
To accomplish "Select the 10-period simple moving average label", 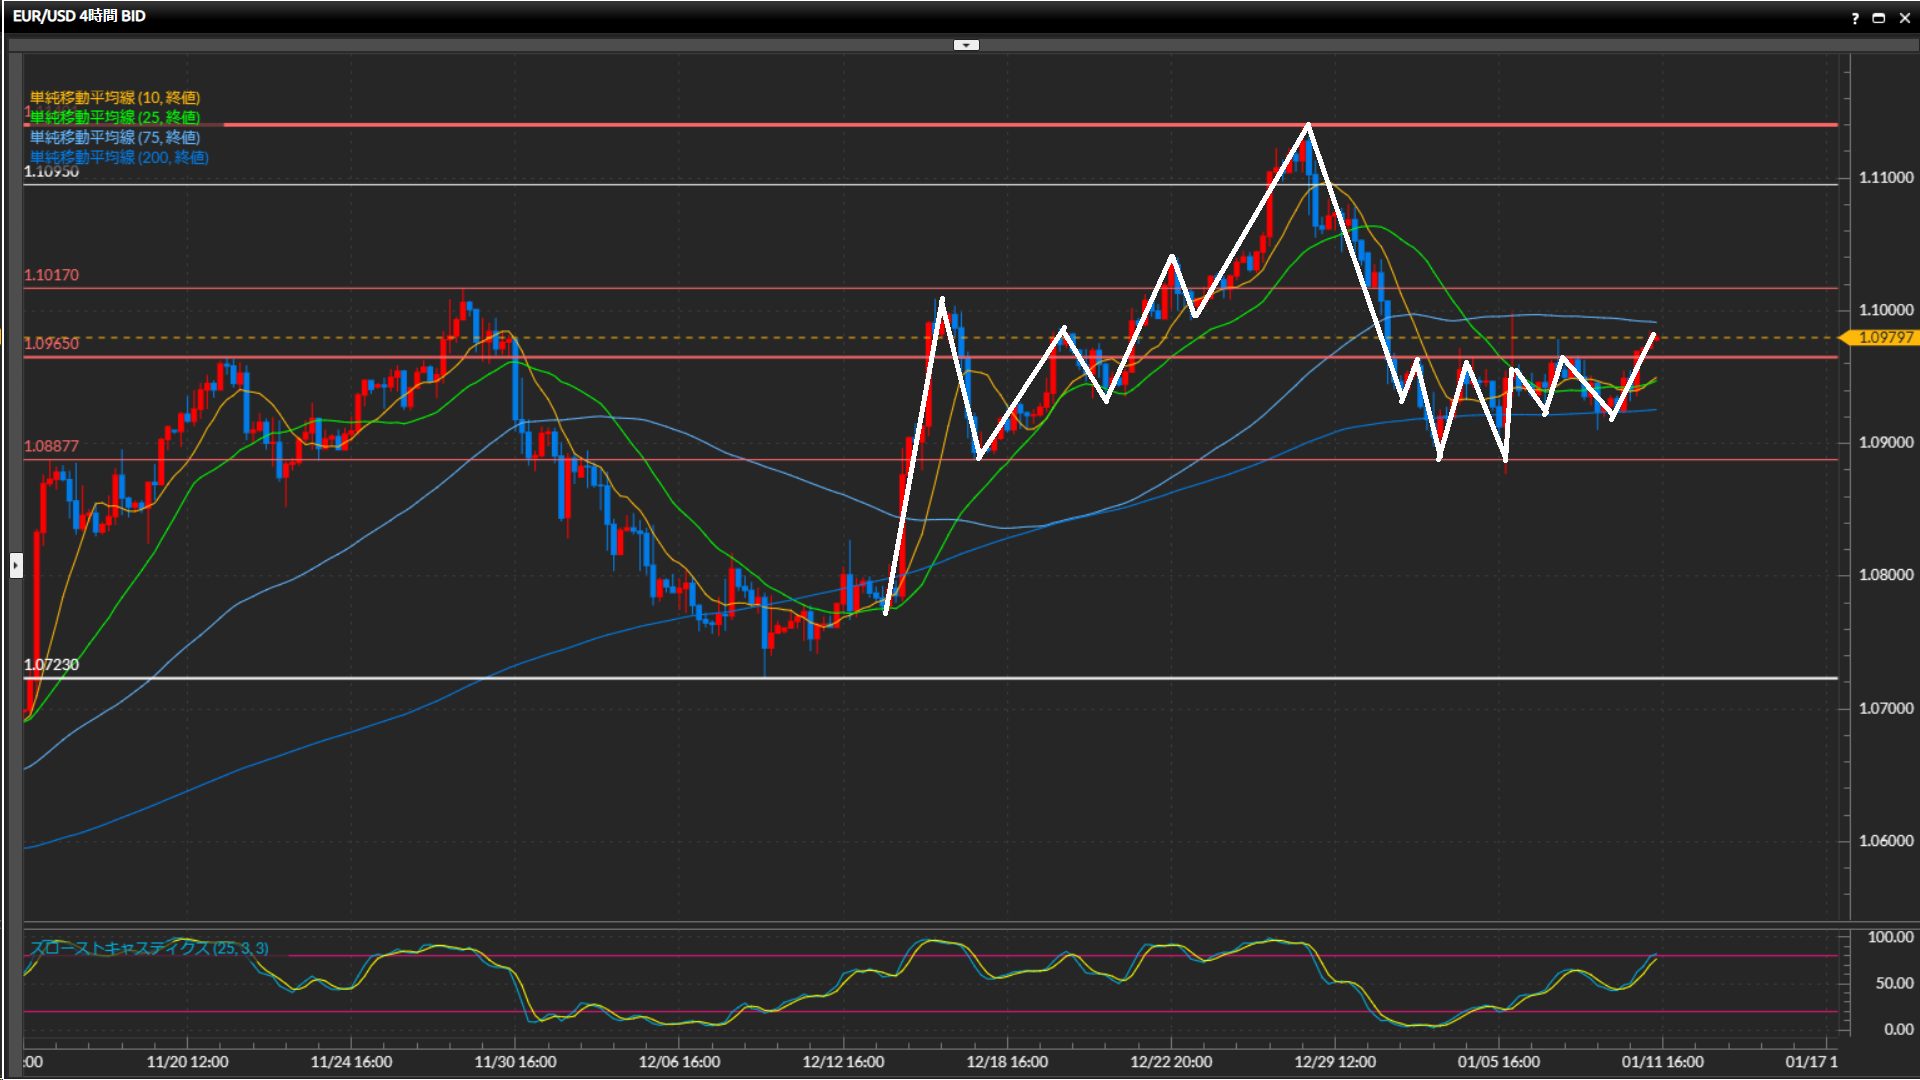I will (114, 97).
